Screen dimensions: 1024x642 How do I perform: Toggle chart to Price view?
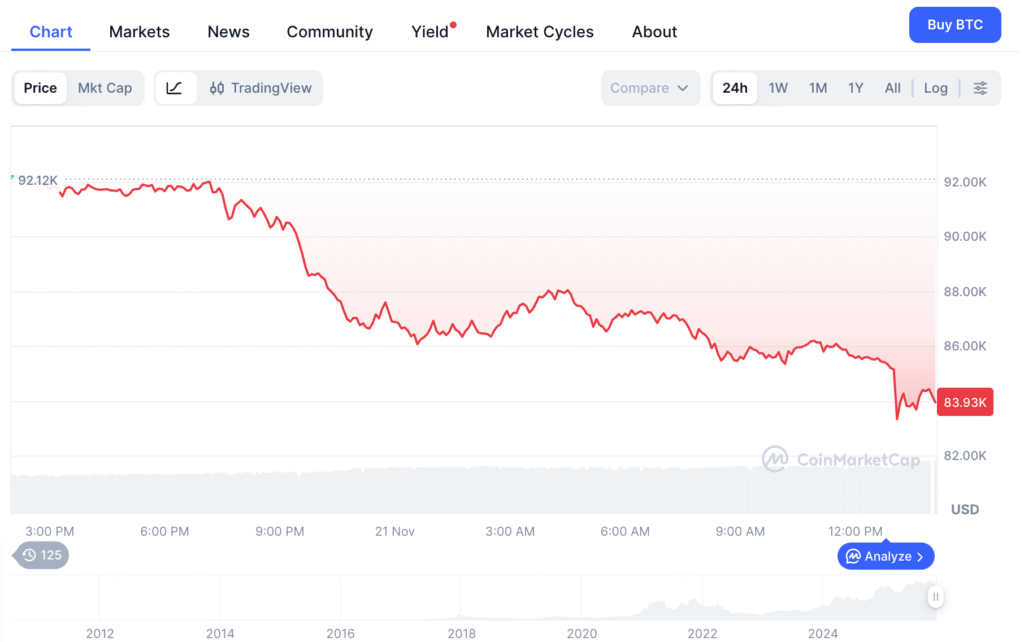tap(41, 88)
